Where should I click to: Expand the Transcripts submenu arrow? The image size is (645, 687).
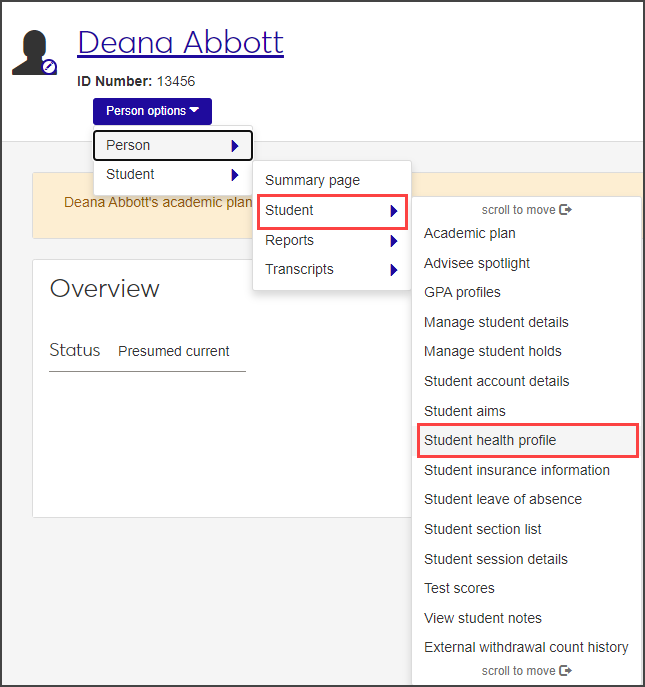pos(394,270)
